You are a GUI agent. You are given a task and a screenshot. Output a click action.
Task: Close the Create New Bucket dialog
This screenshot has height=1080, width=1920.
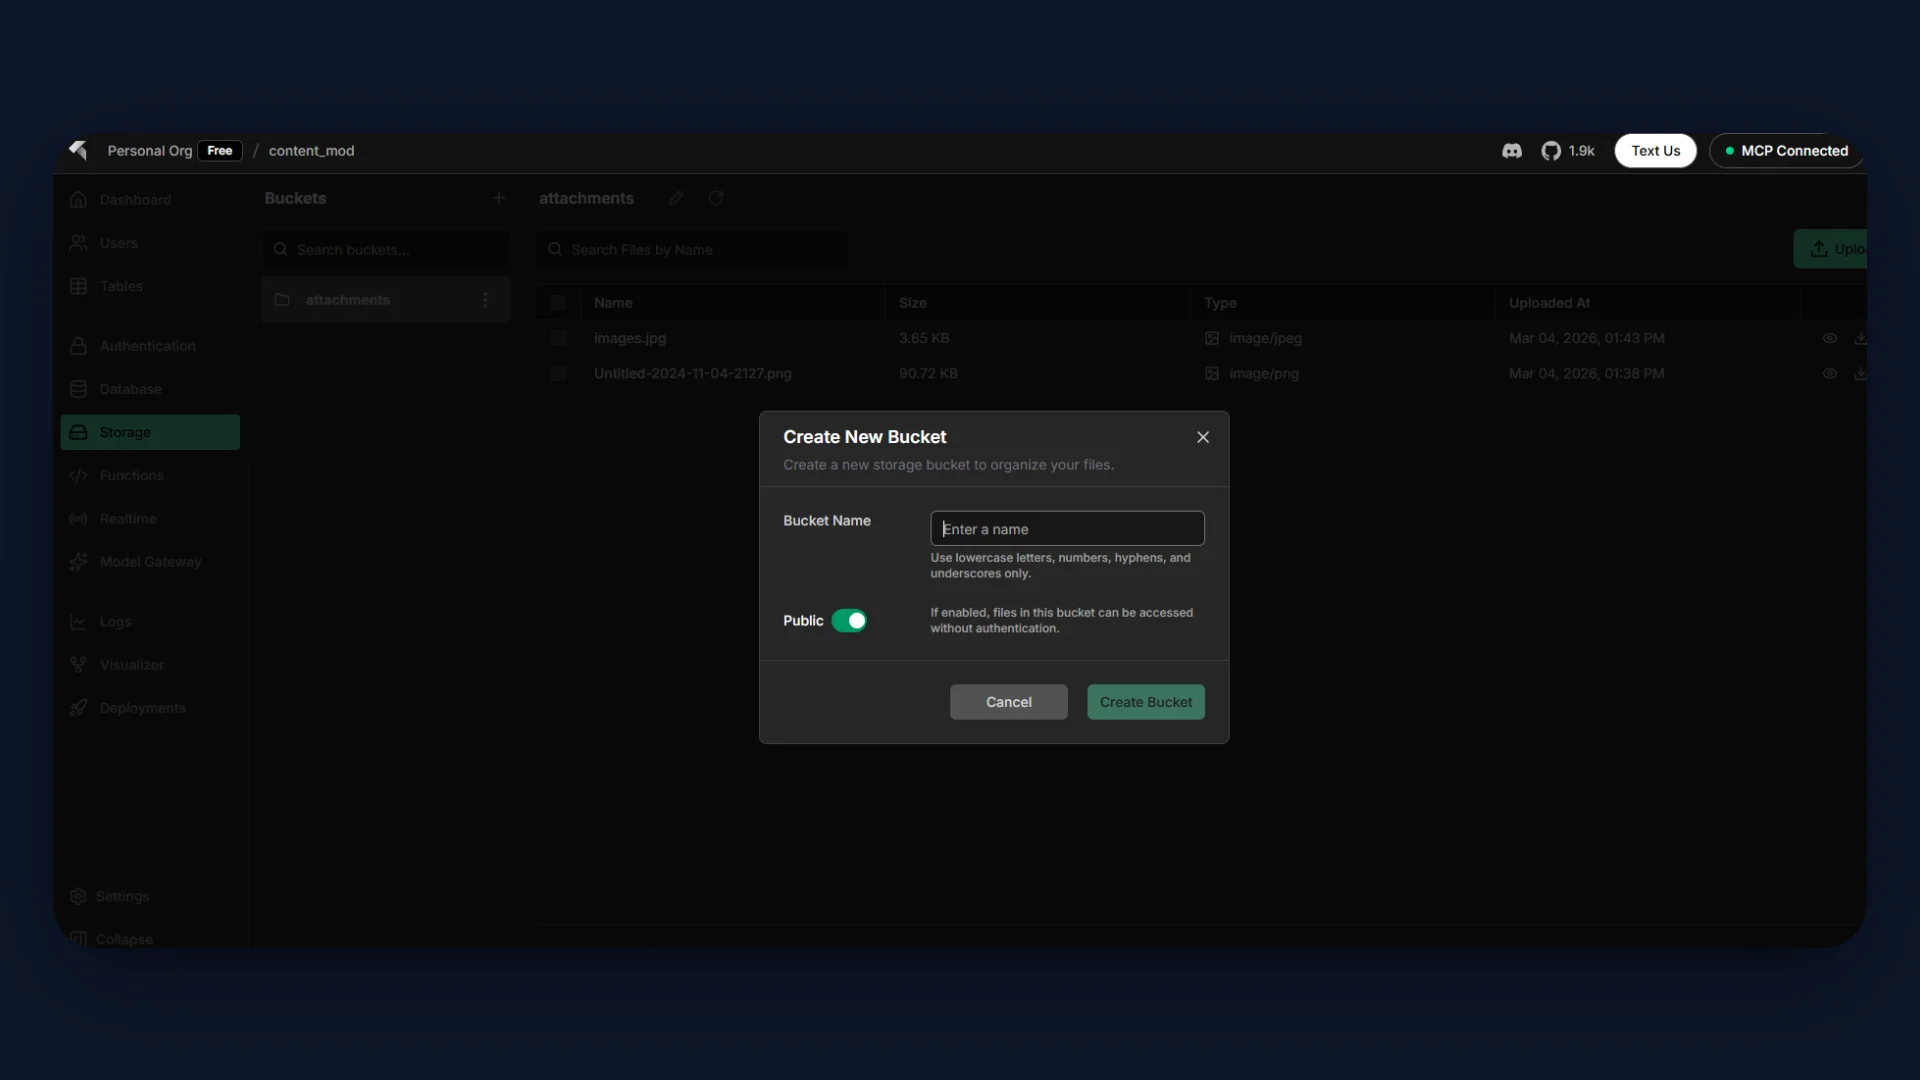1203,437
